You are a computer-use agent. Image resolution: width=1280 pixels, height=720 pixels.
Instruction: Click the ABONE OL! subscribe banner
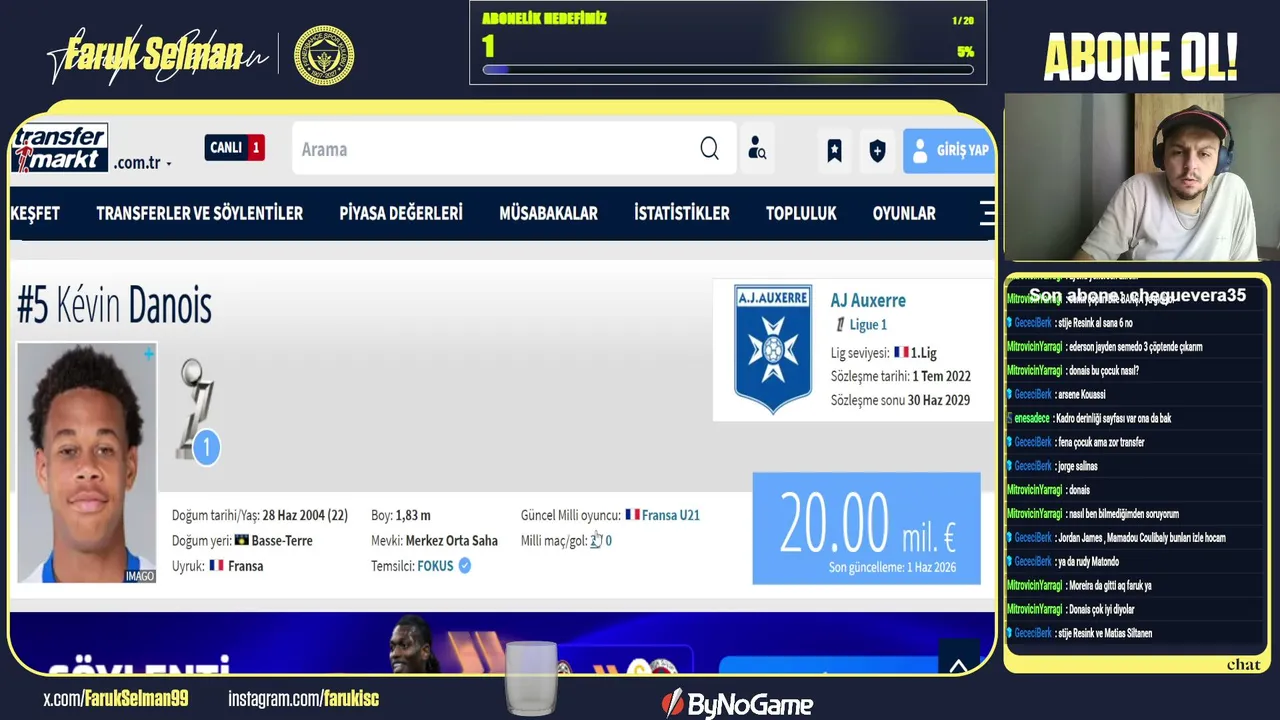(1140, 57)
